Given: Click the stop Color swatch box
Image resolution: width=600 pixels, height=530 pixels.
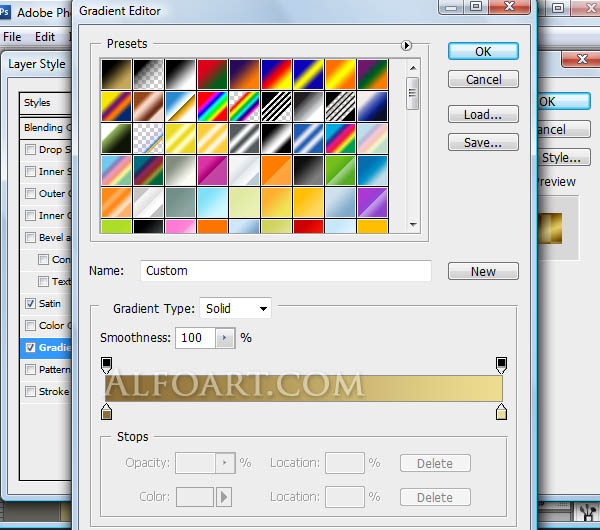Looking at the screenshot, I should pyautogui.click(x=195, y=497).
